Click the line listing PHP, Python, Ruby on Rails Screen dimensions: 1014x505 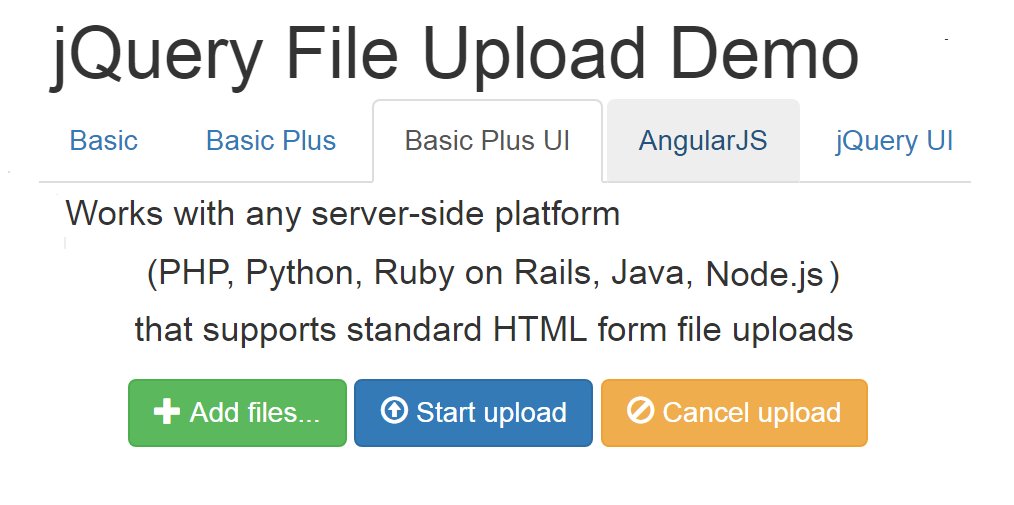493,274
